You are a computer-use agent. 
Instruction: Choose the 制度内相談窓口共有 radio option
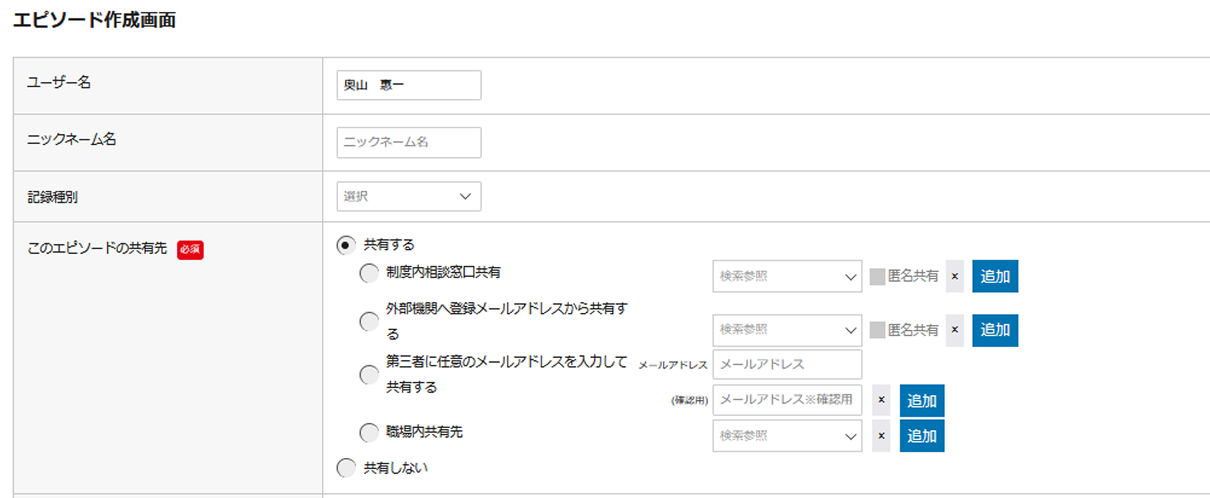click(x=369, y=272)
